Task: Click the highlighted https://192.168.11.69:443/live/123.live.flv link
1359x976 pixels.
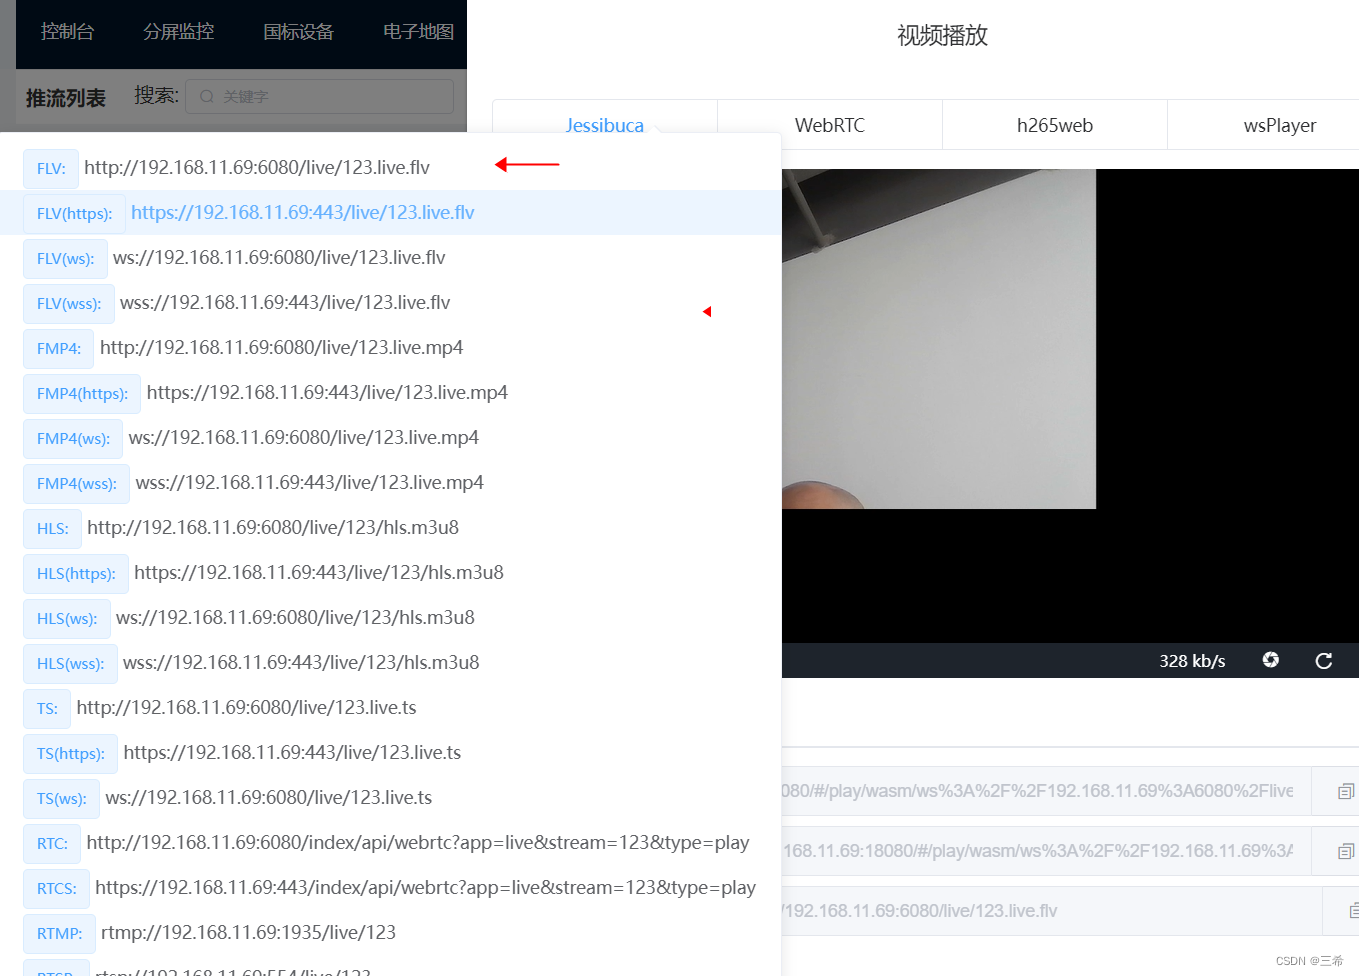Action: coord(303,212)
